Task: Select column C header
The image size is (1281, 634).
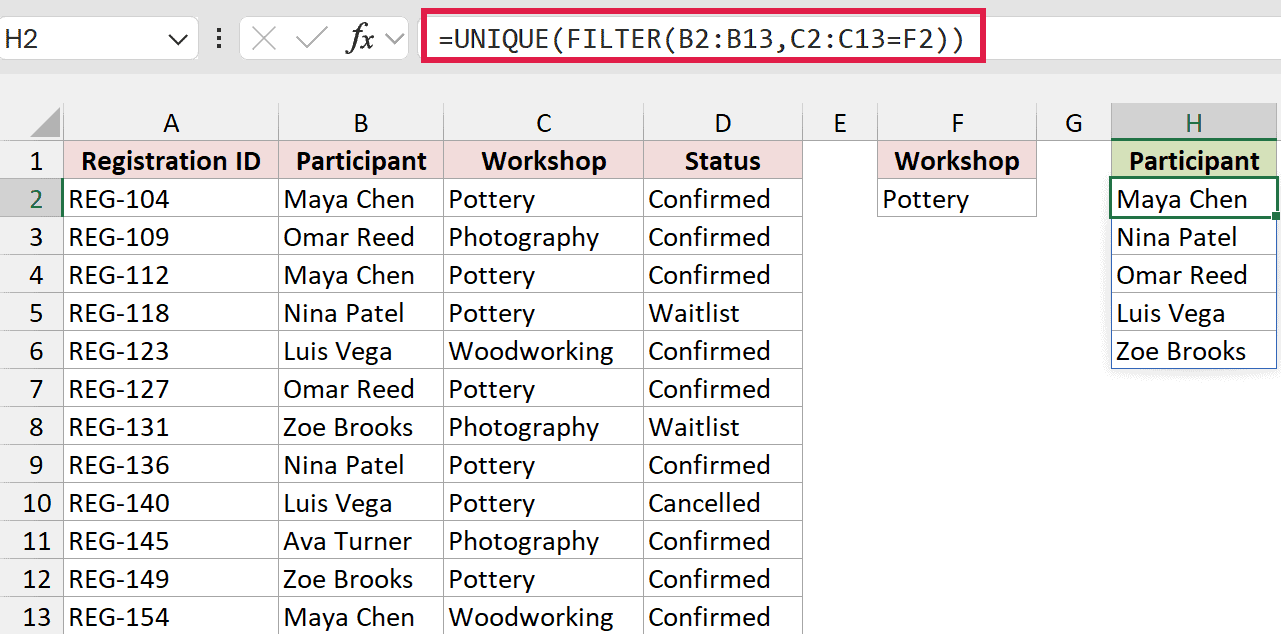Action: point(543,123)
